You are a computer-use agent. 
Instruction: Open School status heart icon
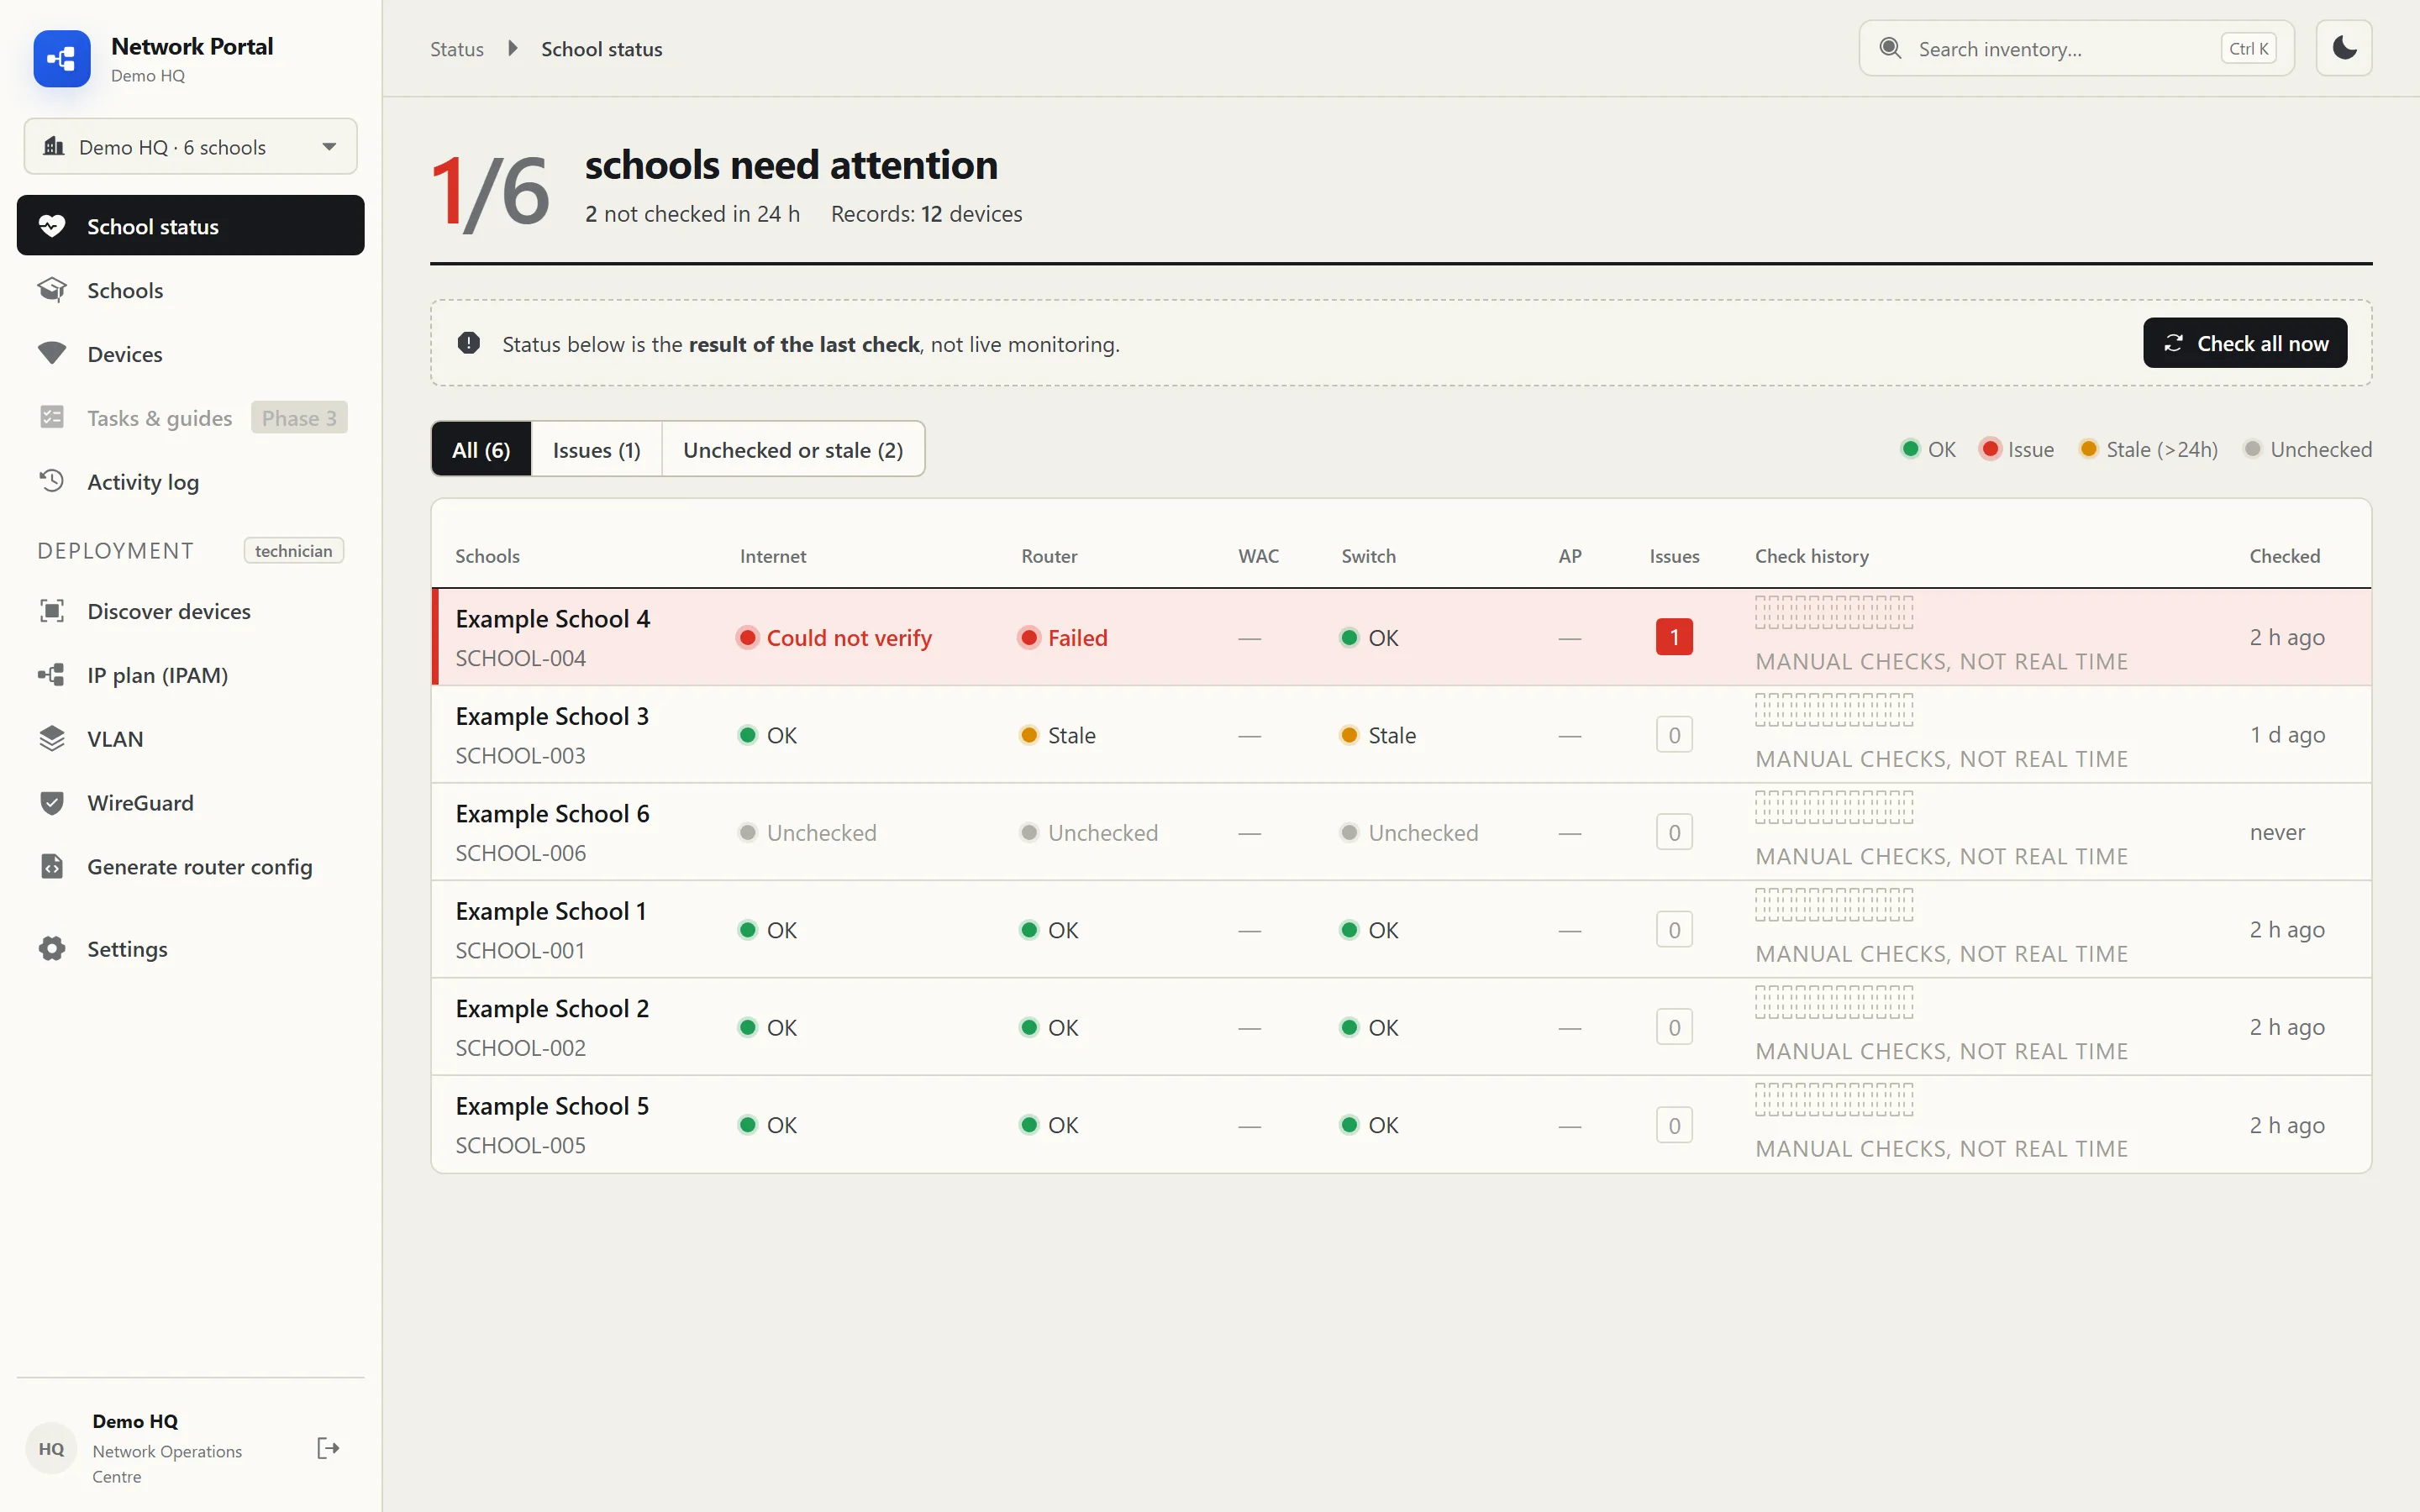click(x=52, y=226)
